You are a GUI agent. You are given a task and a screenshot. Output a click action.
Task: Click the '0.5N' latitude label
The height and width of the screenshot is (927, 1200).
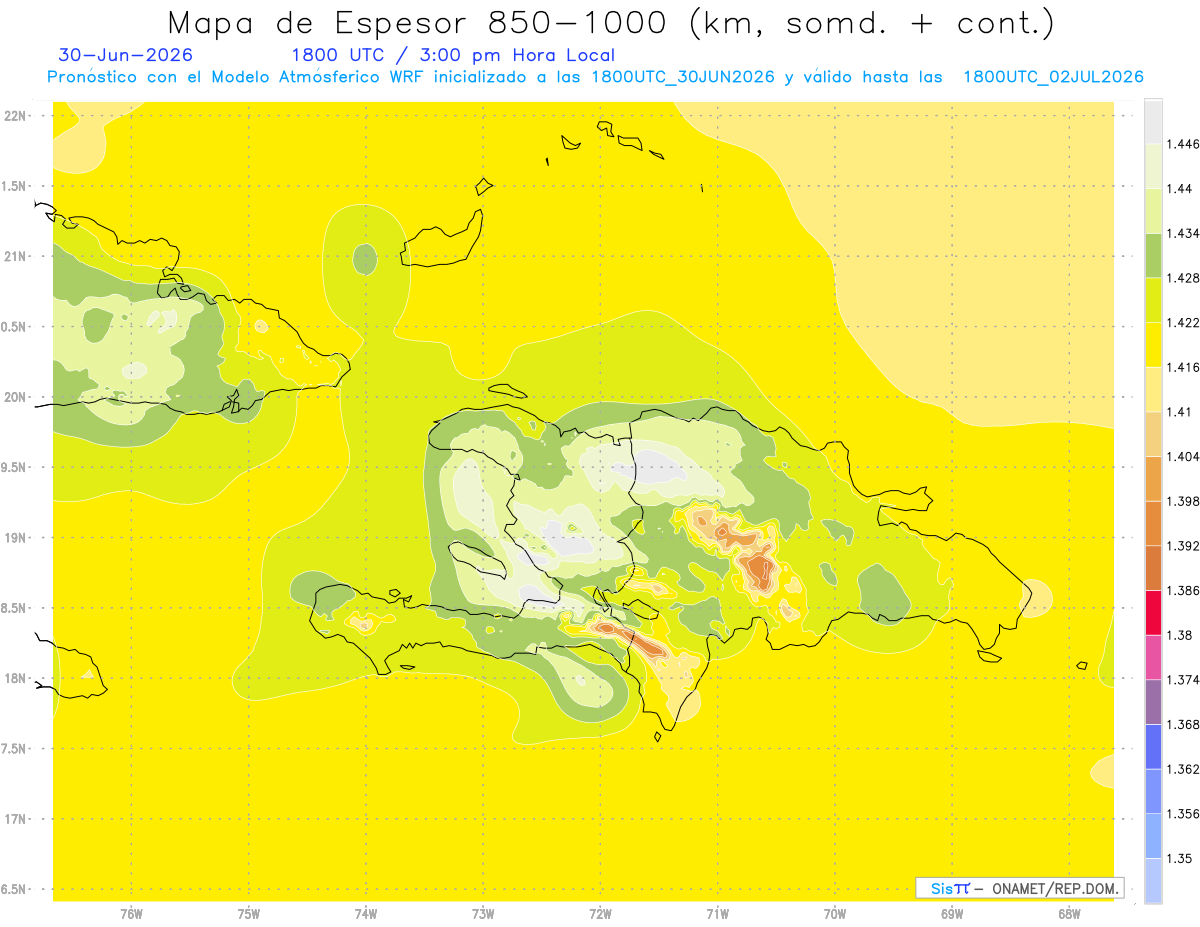[15, 327]
